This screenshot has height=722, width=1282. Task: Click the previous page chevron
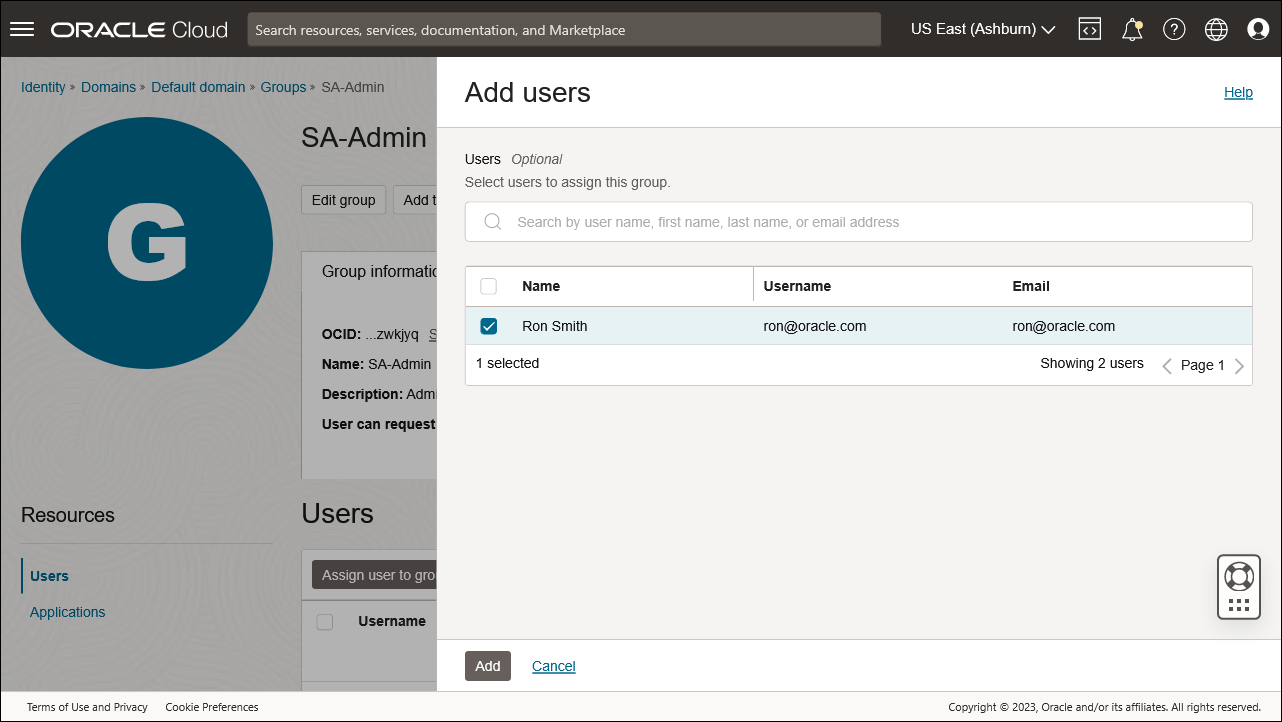[1167, 365]
